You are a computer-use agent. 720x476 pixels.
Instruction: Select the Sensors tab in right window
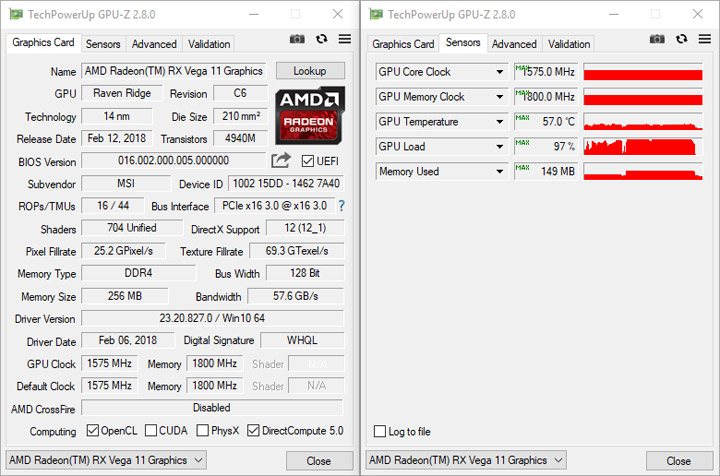[463, 43]
